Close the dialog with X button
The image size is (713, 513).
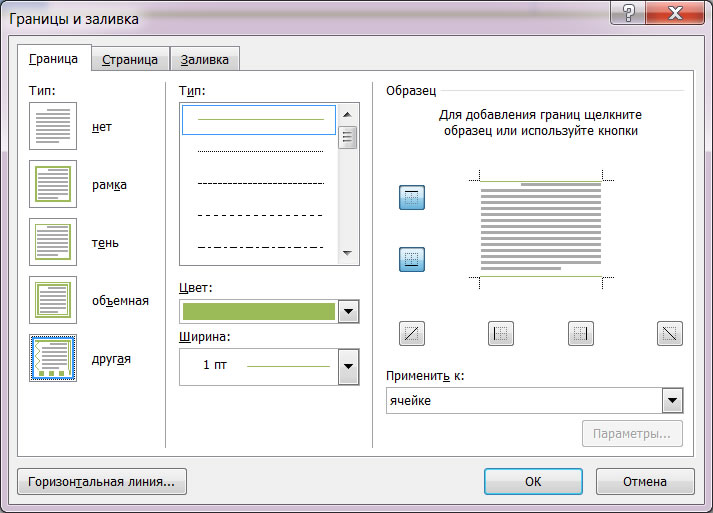point(675,12)
